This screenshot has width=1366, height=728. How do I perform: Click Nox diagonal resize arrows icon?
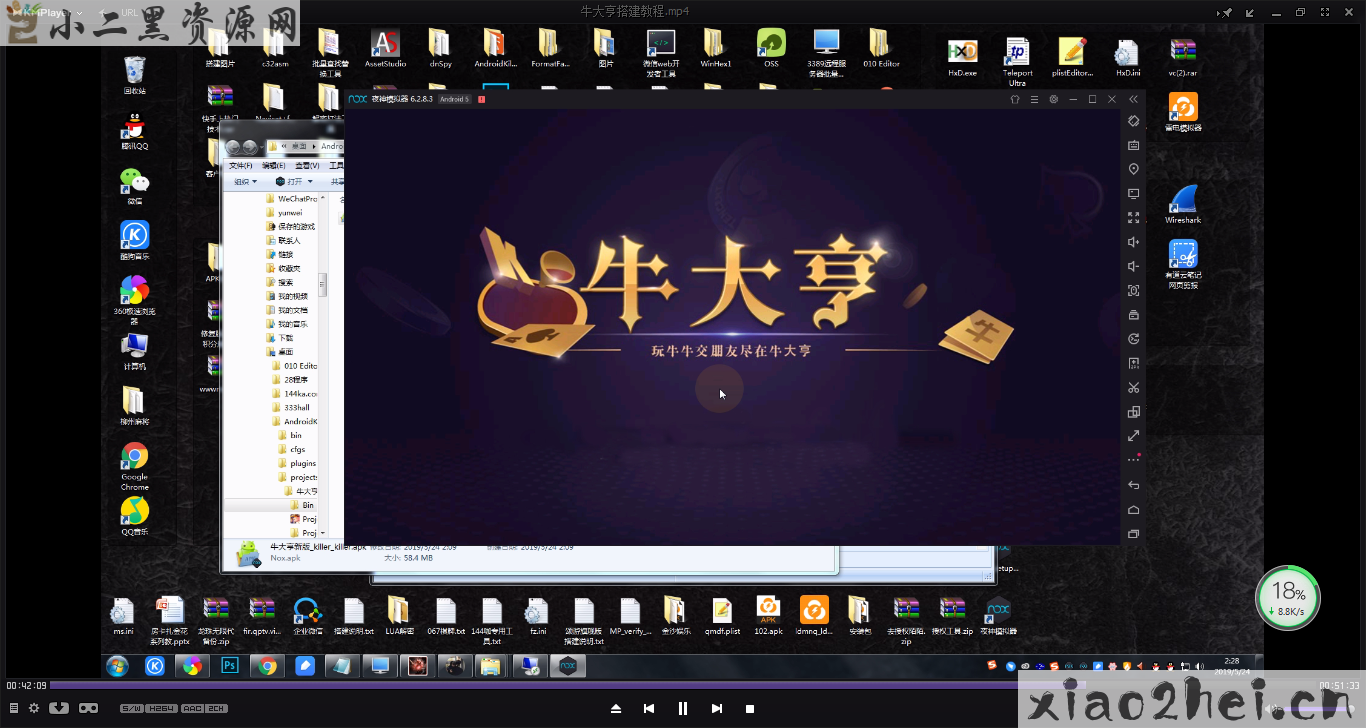pos(1133,436)
